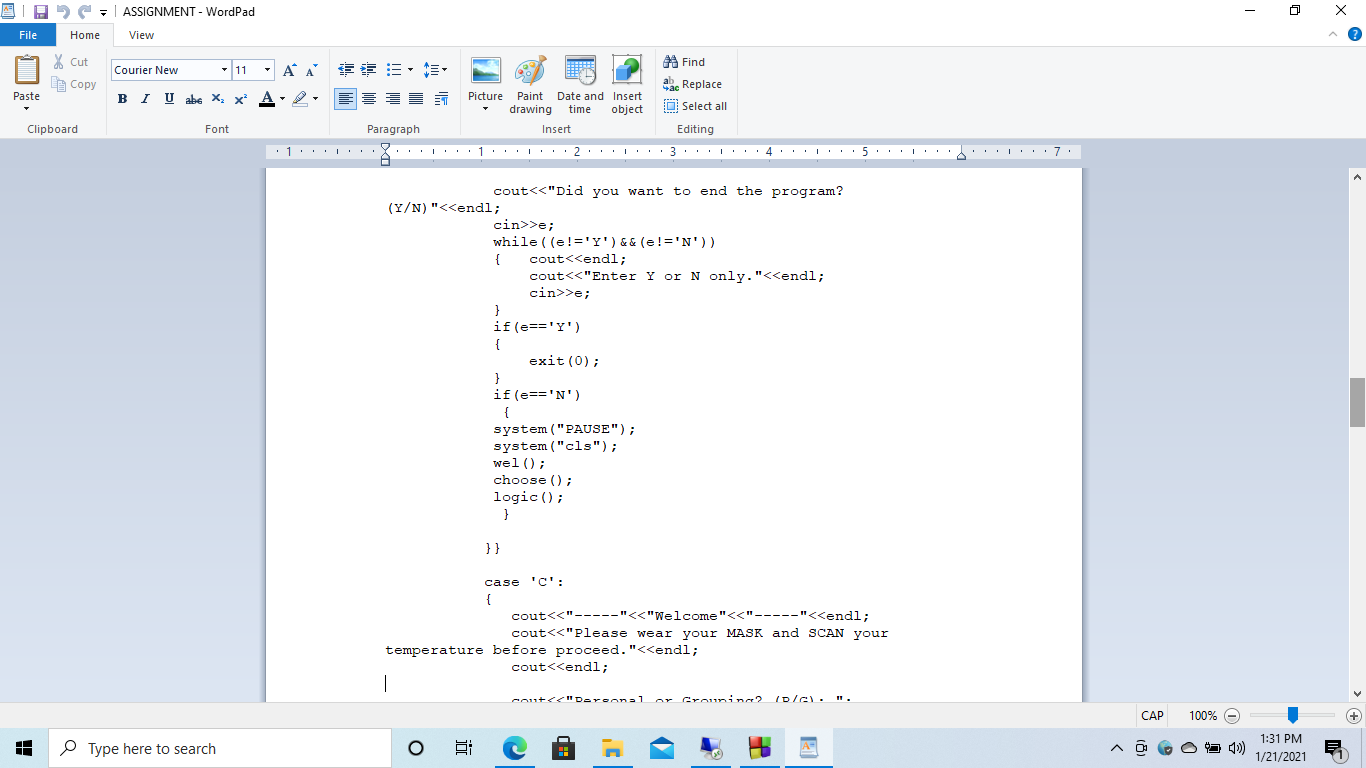Click the vertical scrollbar thumb
Image resolution: width=1366 pixels, height=768 pixels.
[x=1357, y=402]
